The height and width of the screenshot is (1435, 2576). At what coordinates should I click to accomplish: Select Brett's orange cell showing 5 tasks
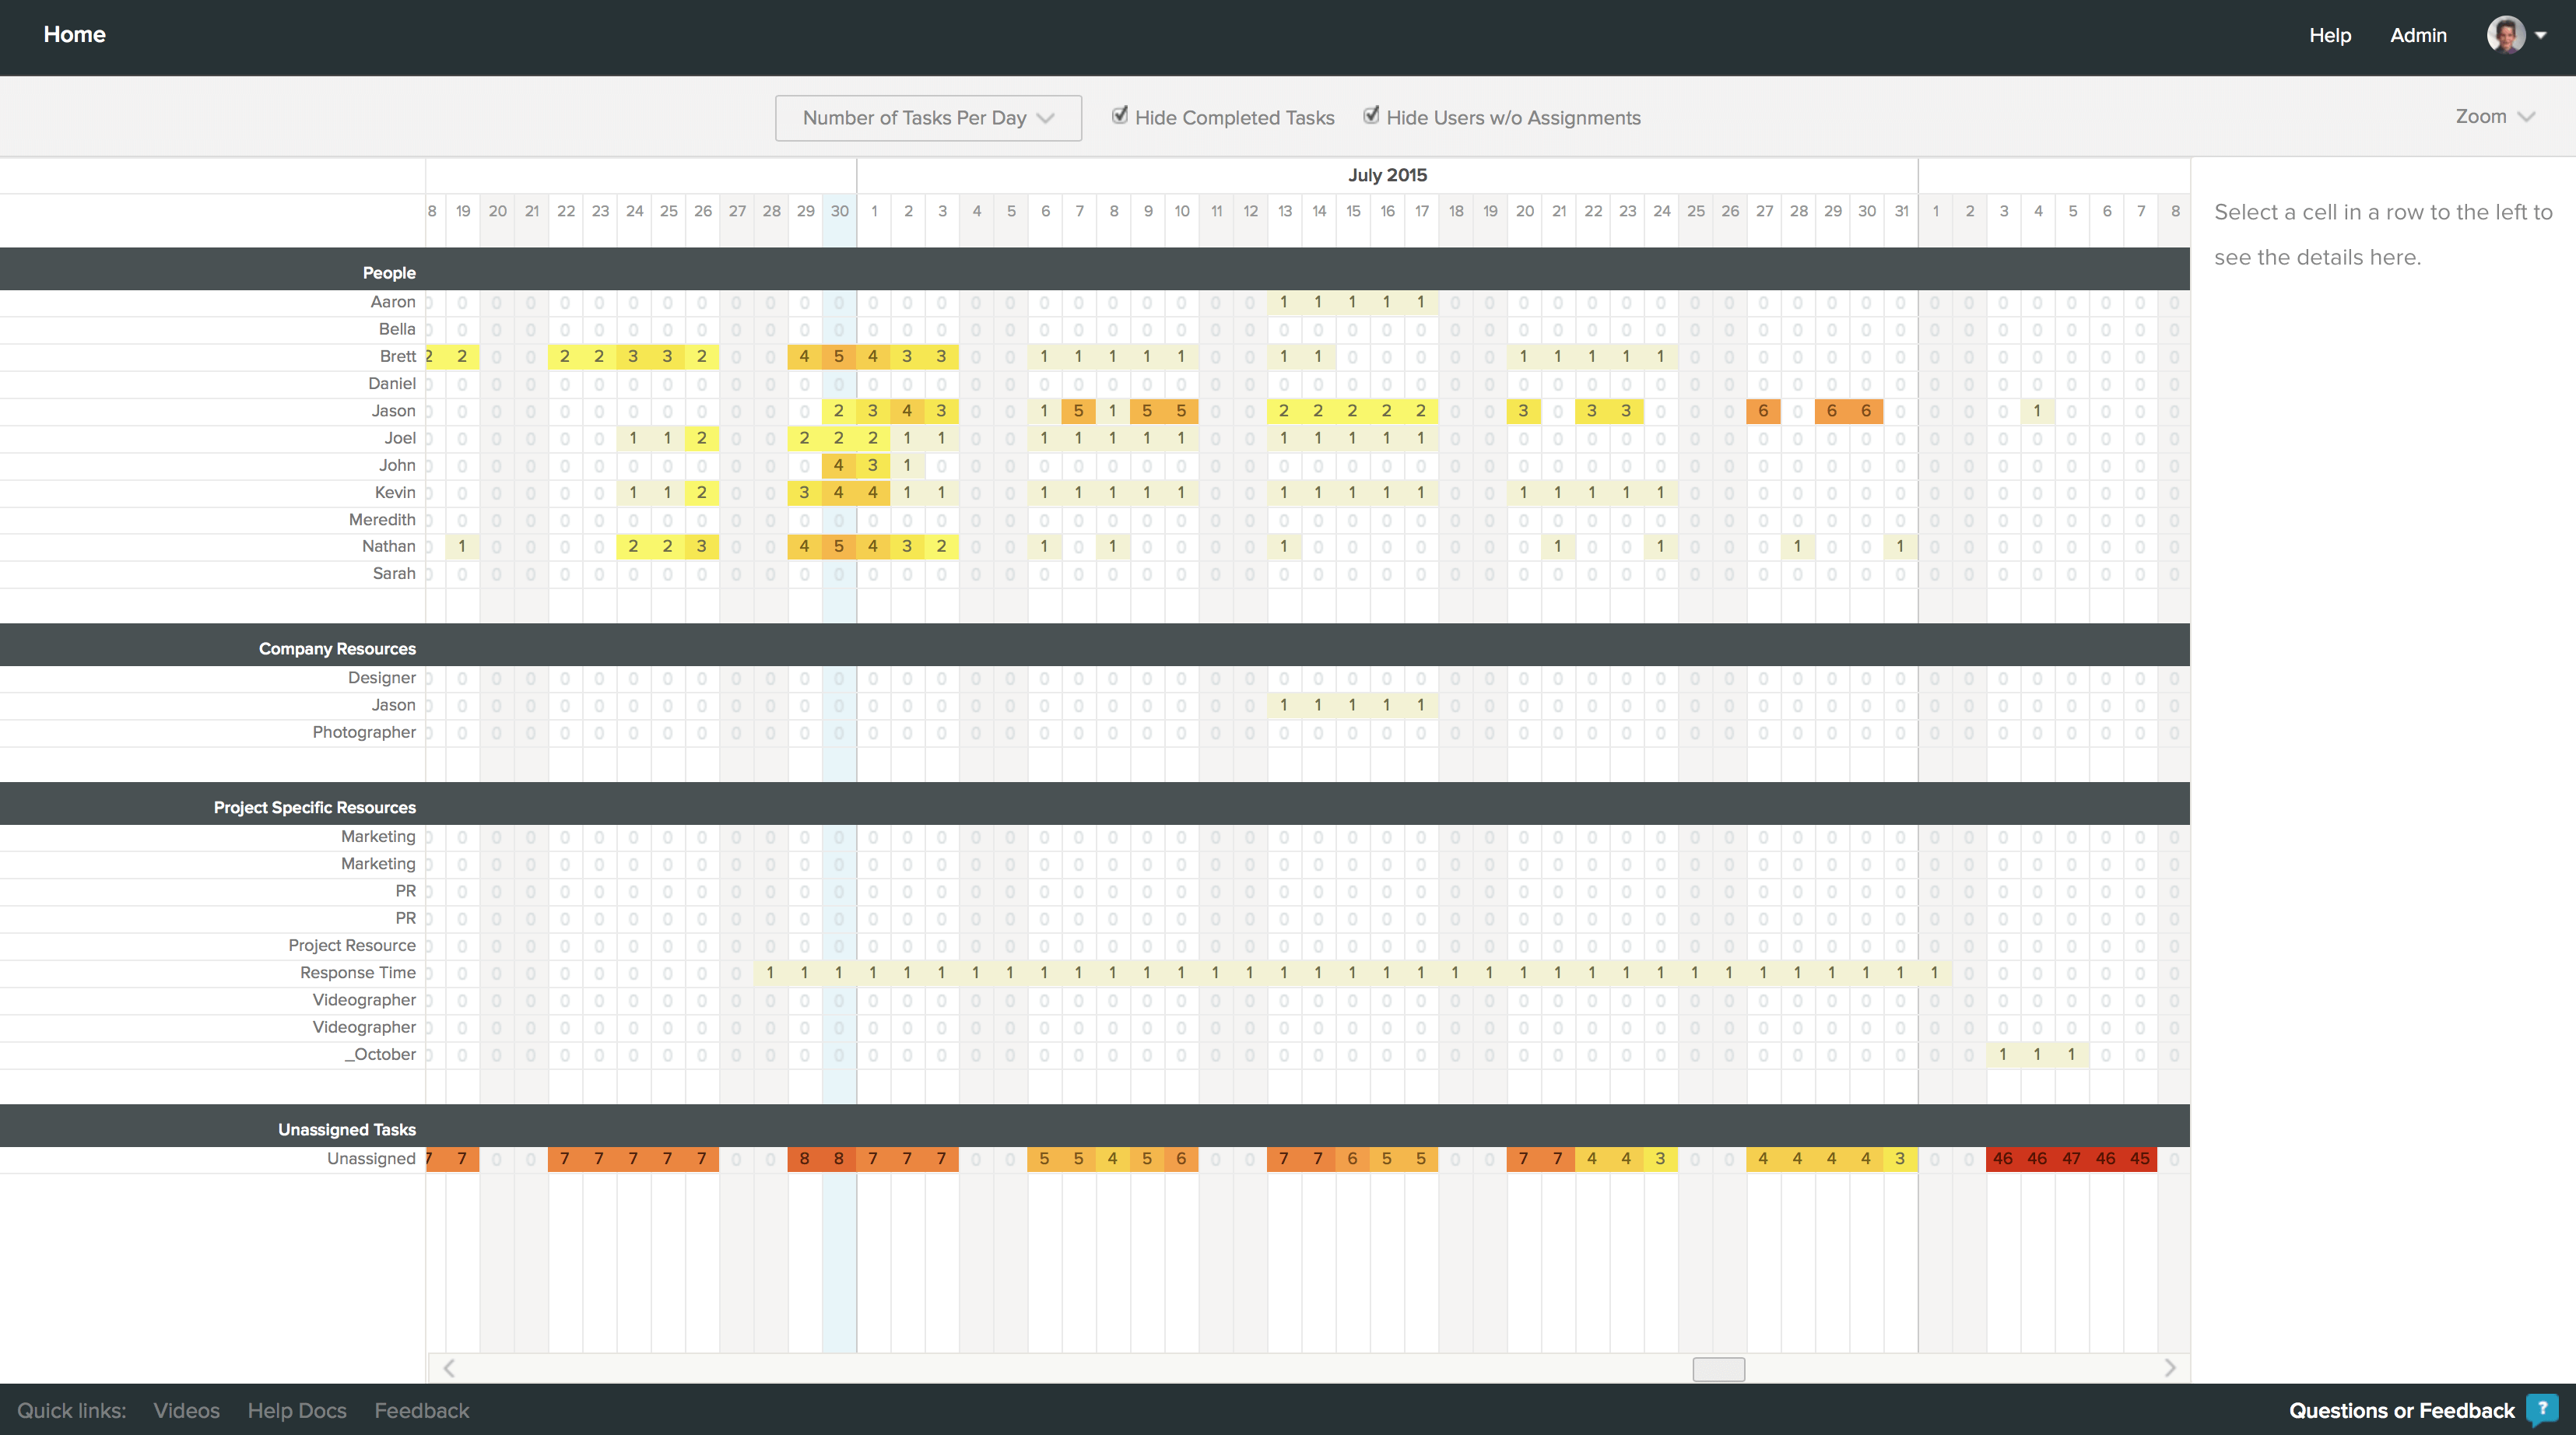point(838,357)
